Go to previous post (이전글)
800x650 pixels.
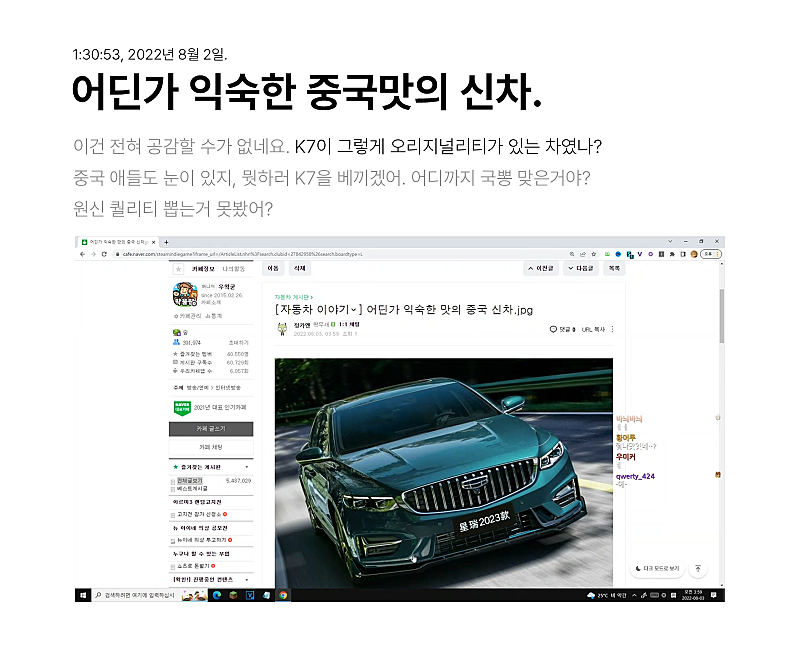click(541, 268)
